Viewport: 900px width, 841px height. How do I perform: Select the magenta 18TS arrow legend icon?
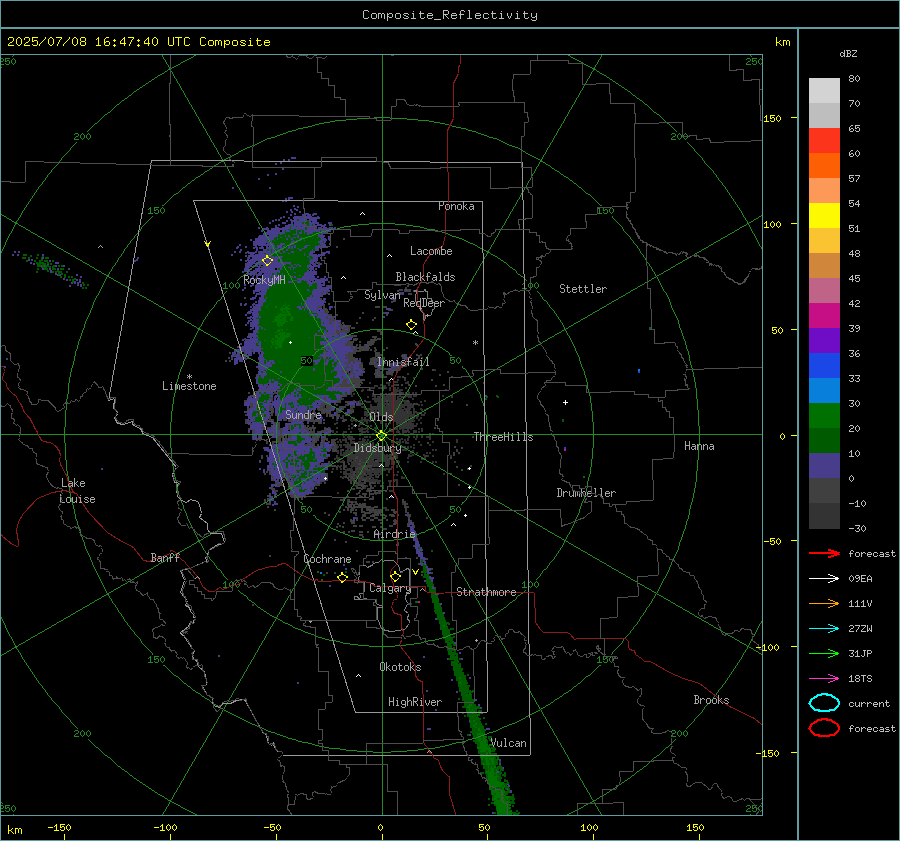coord(824,679)
